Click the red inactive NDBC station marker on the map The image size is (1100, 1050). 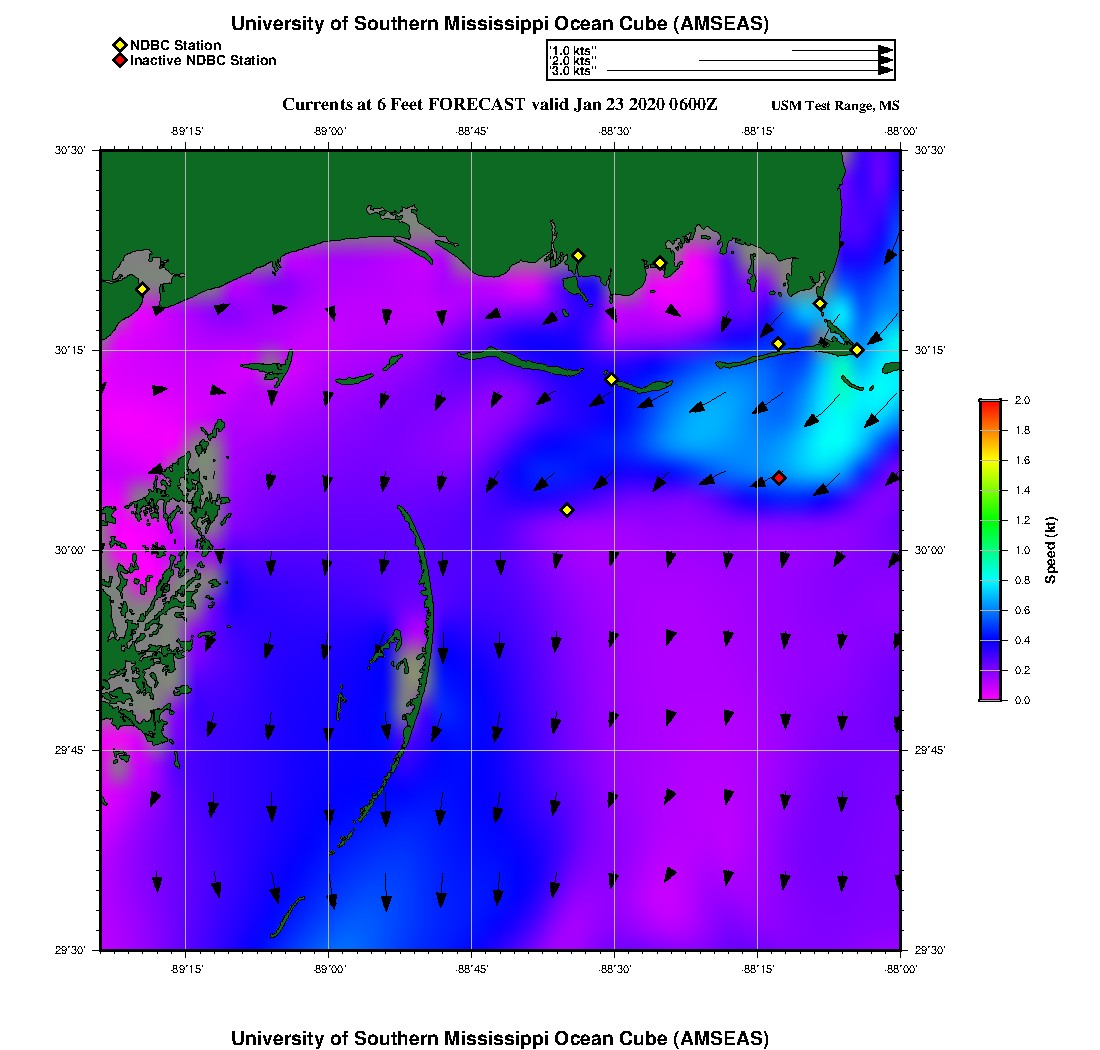point(779,478)
